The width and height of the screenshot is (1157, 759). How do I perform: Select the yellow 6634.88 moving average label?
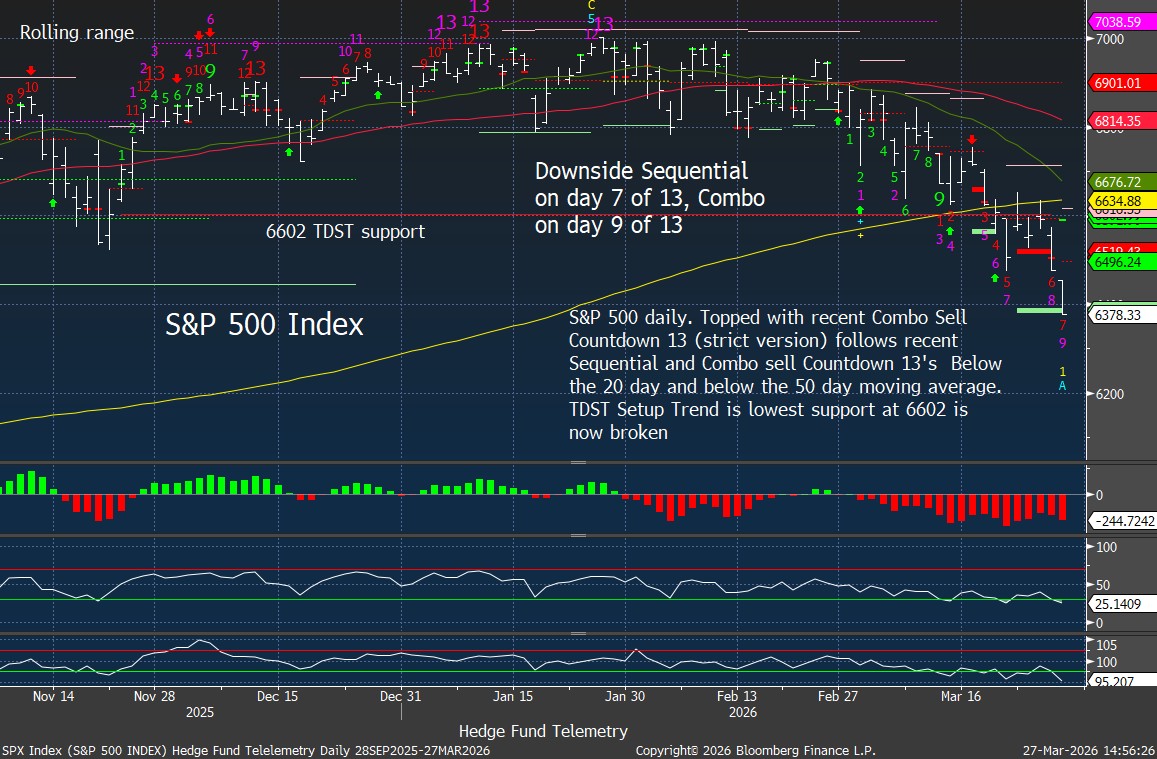coord(1118,200)
